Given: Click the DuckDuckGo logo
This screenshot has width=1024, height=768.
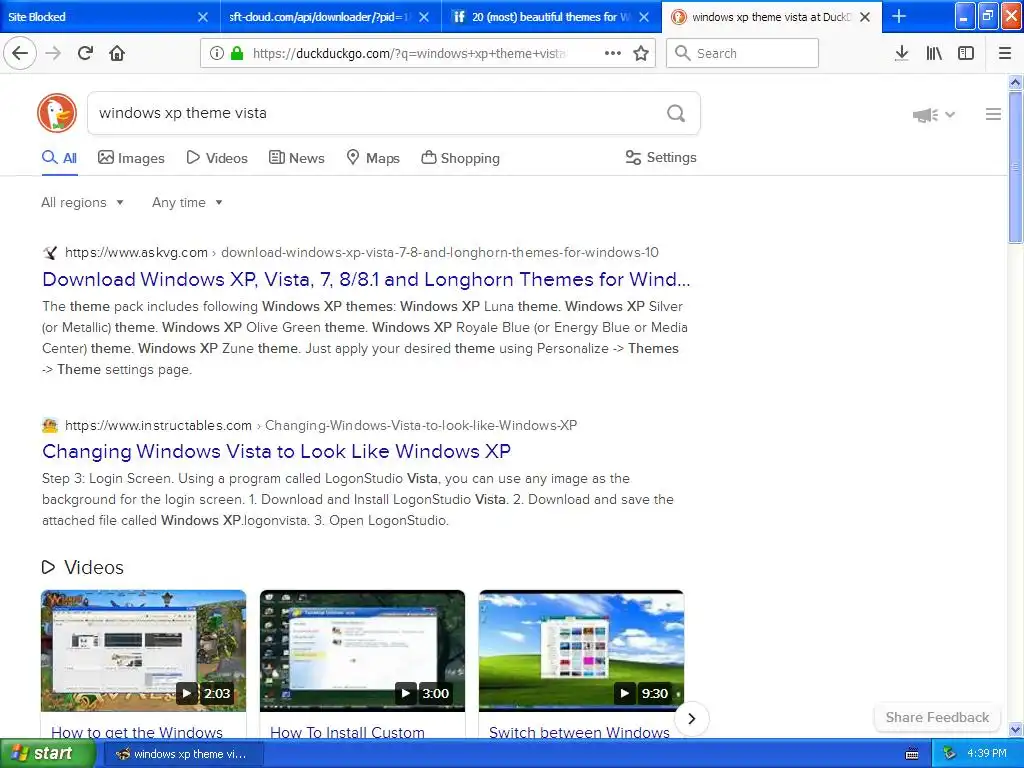Looking at the screenshot, I should tap(57, 113).
